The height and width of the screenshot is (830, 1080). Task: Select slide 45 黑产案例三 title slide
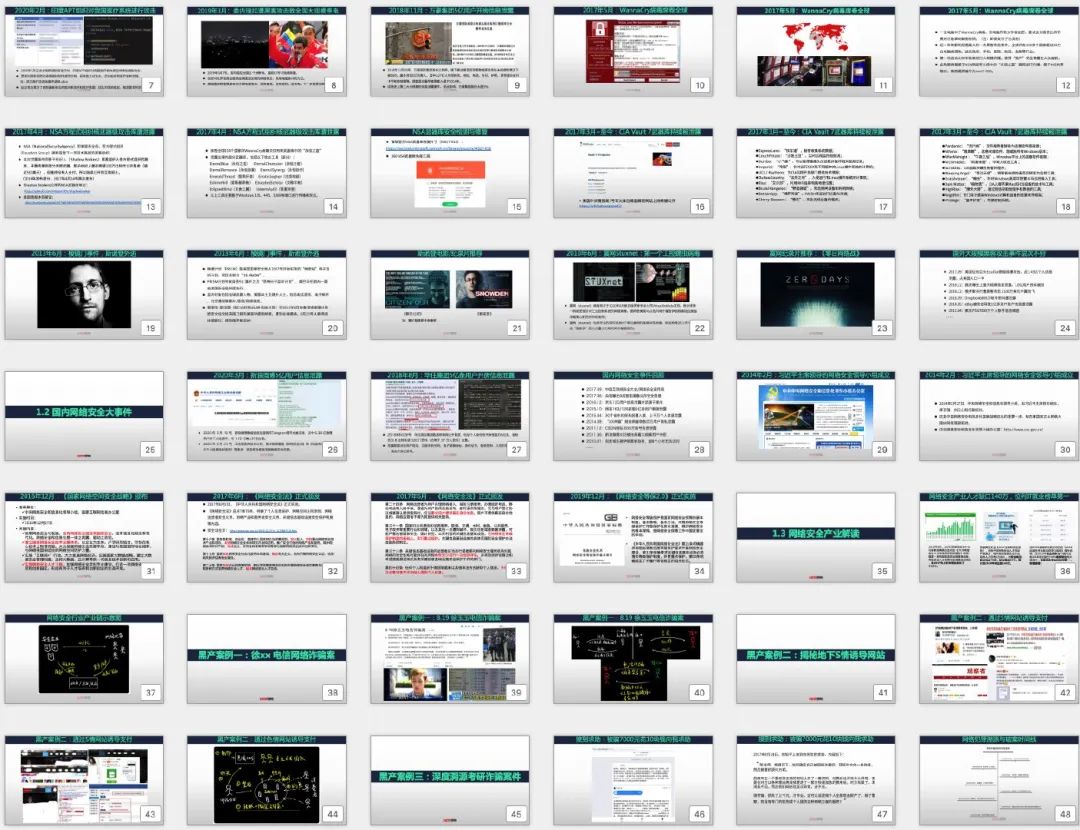449,782
